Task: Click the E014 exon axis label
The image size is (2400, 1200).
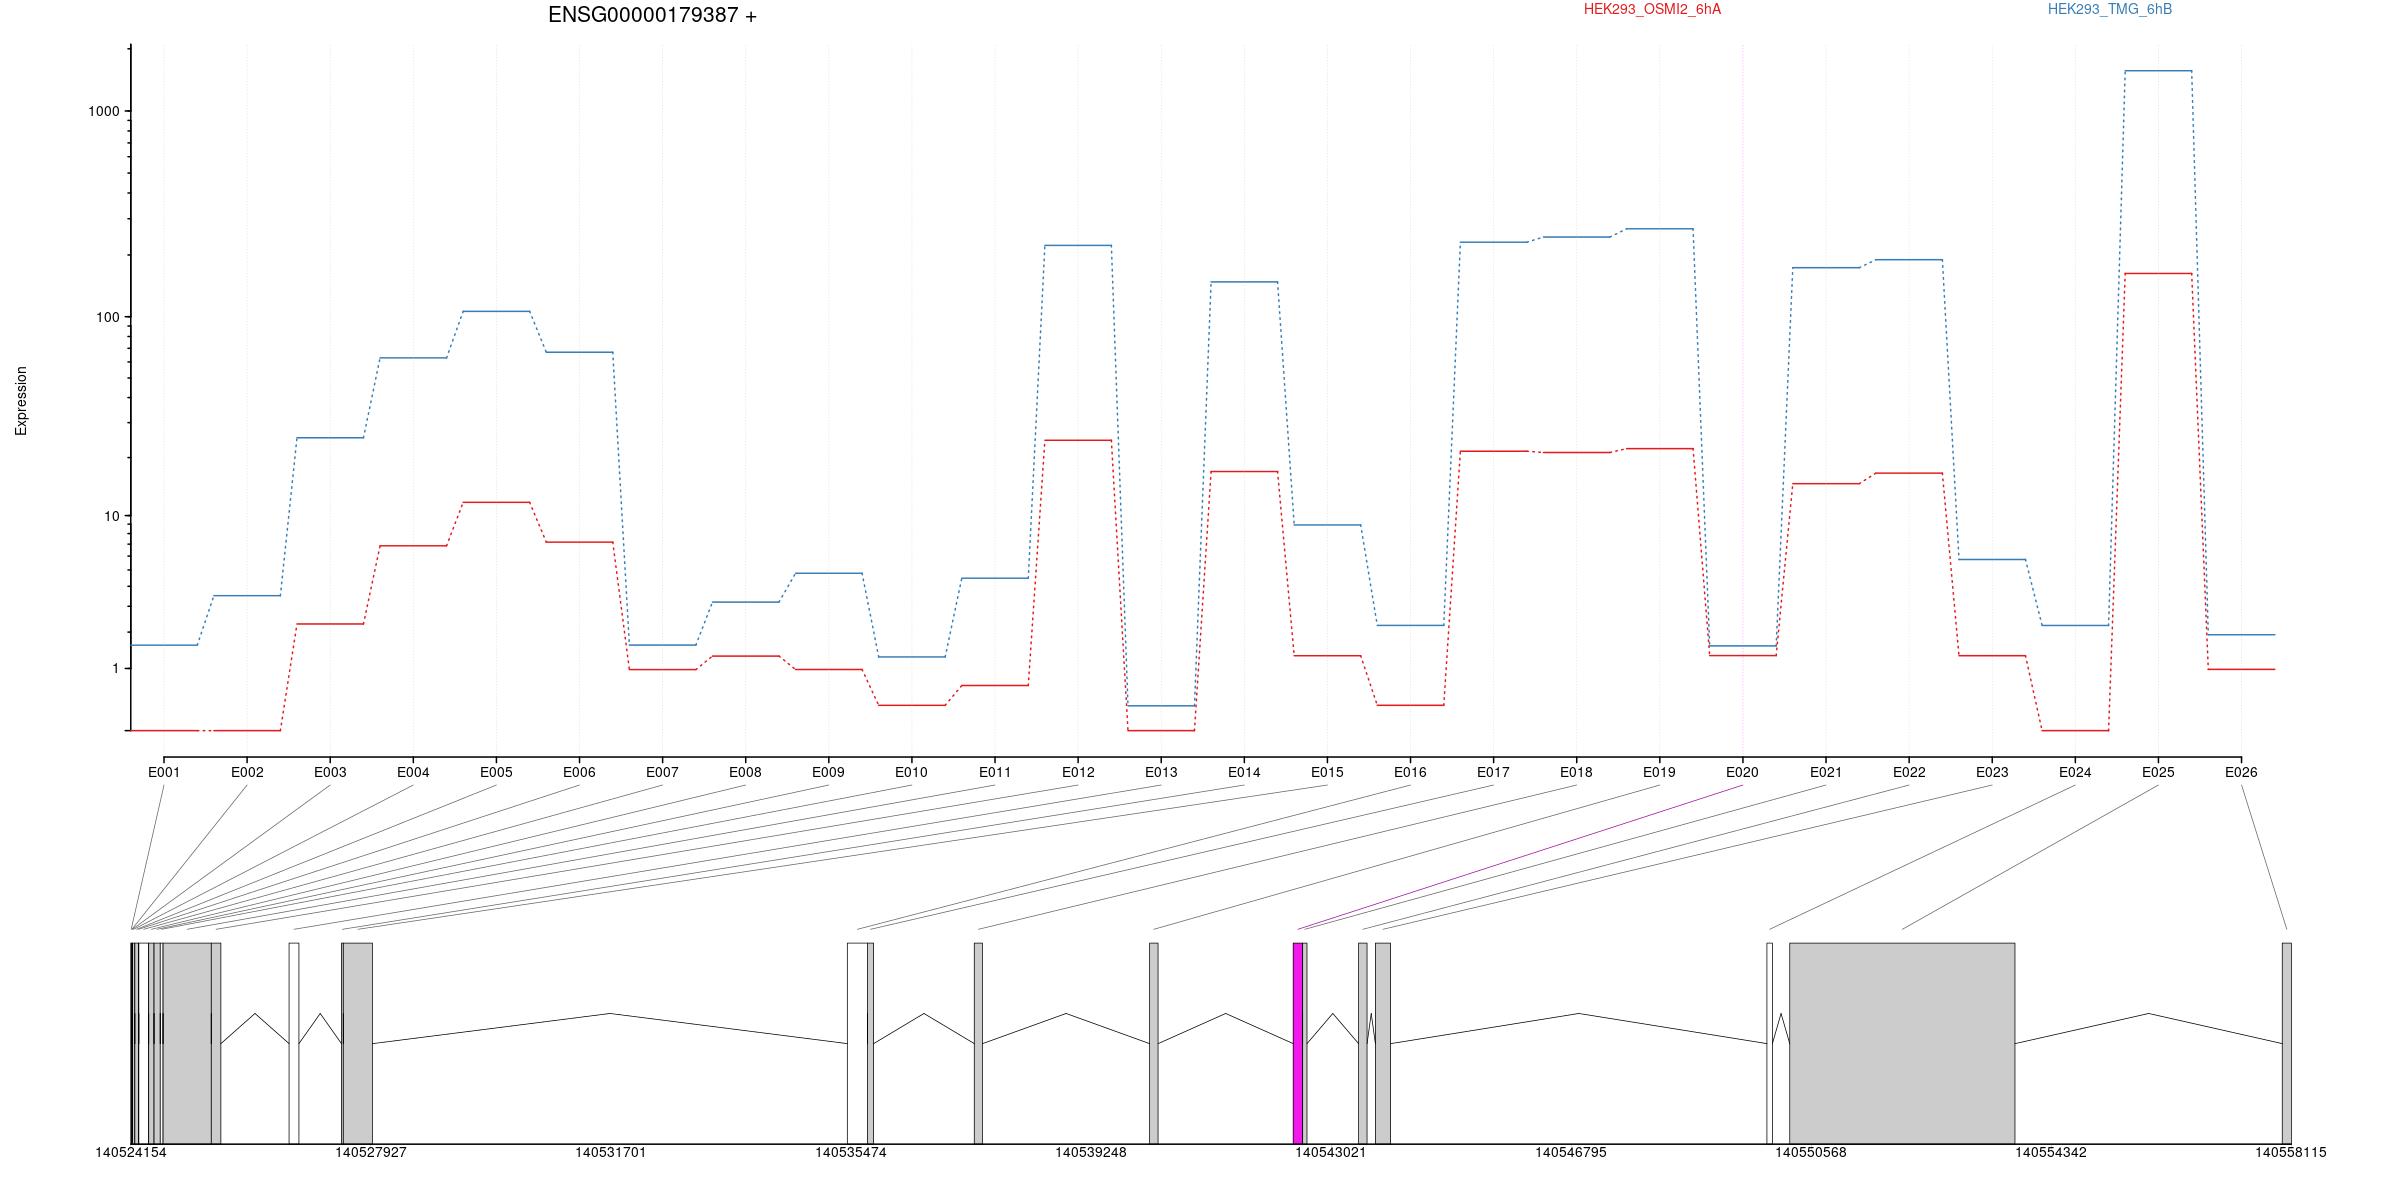Action: coord(1244,772)
